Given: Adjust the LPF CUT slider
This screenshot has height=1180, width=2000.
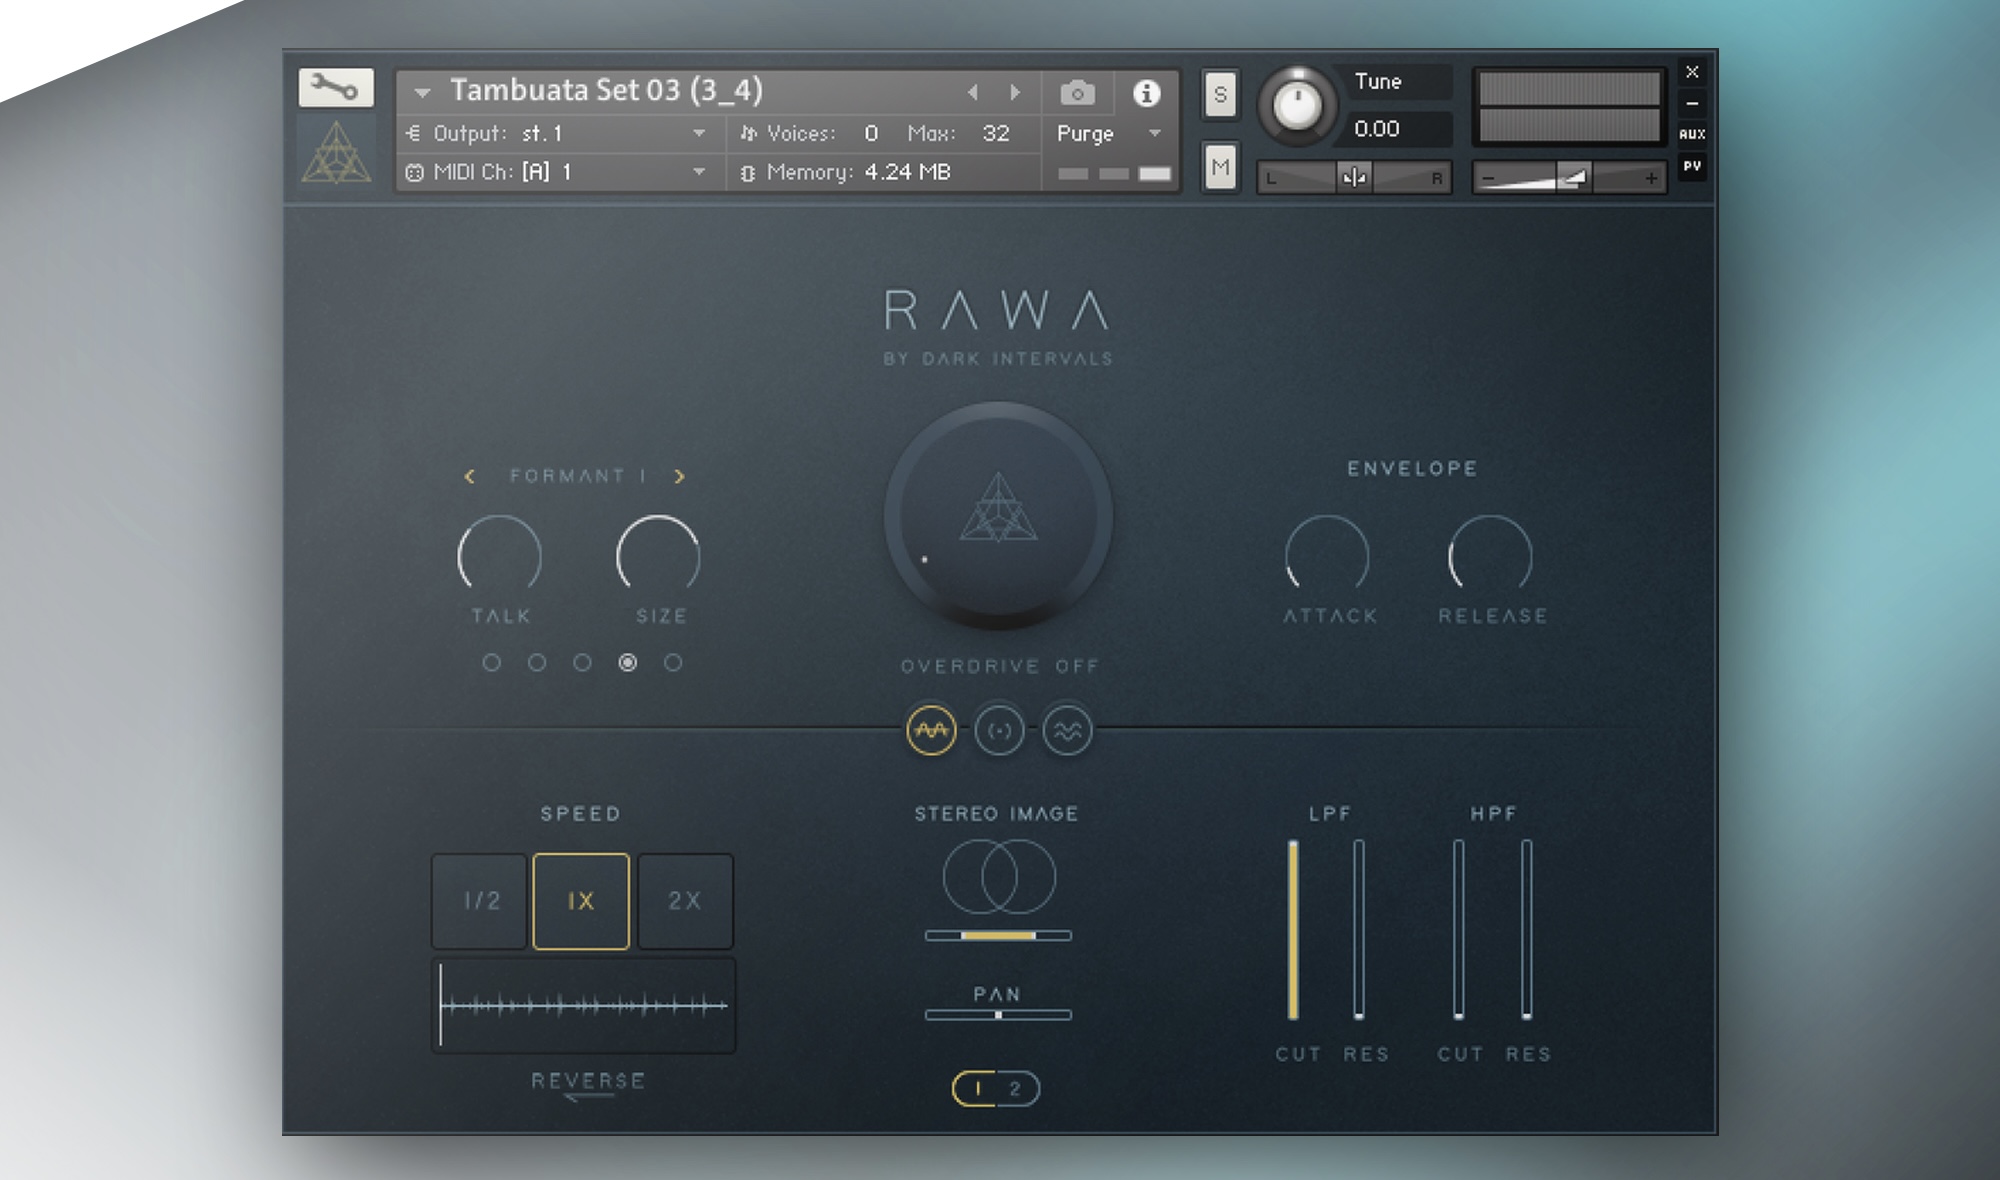Looking at the screenshot, I should tap(1293, 930).
